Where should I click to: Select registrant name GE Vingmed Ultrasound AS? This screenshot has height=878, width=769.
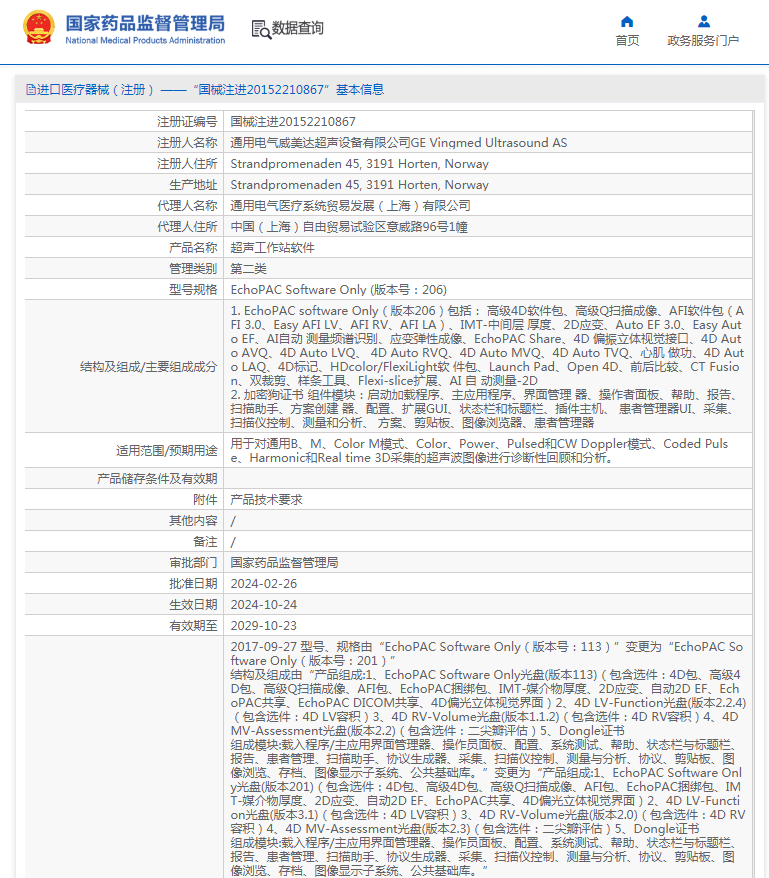pyautogui.click(x=489, y=143)
